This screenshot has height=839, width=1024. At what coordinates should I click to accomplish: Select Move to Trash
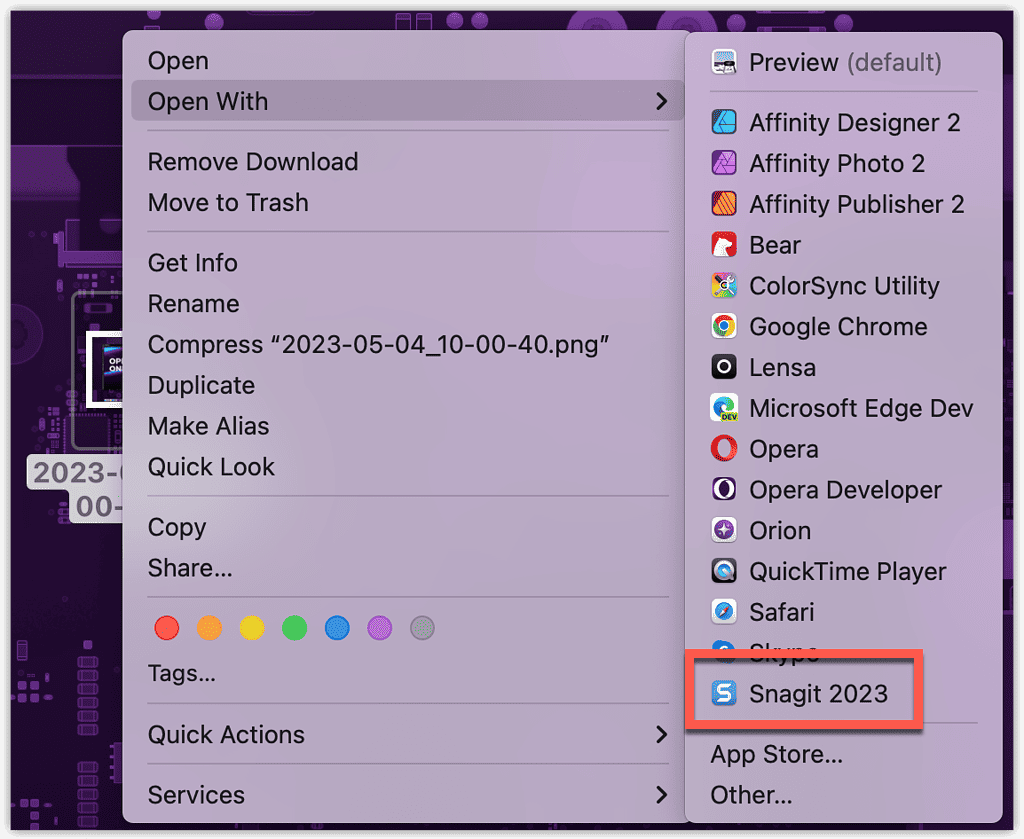pos(408,202)
